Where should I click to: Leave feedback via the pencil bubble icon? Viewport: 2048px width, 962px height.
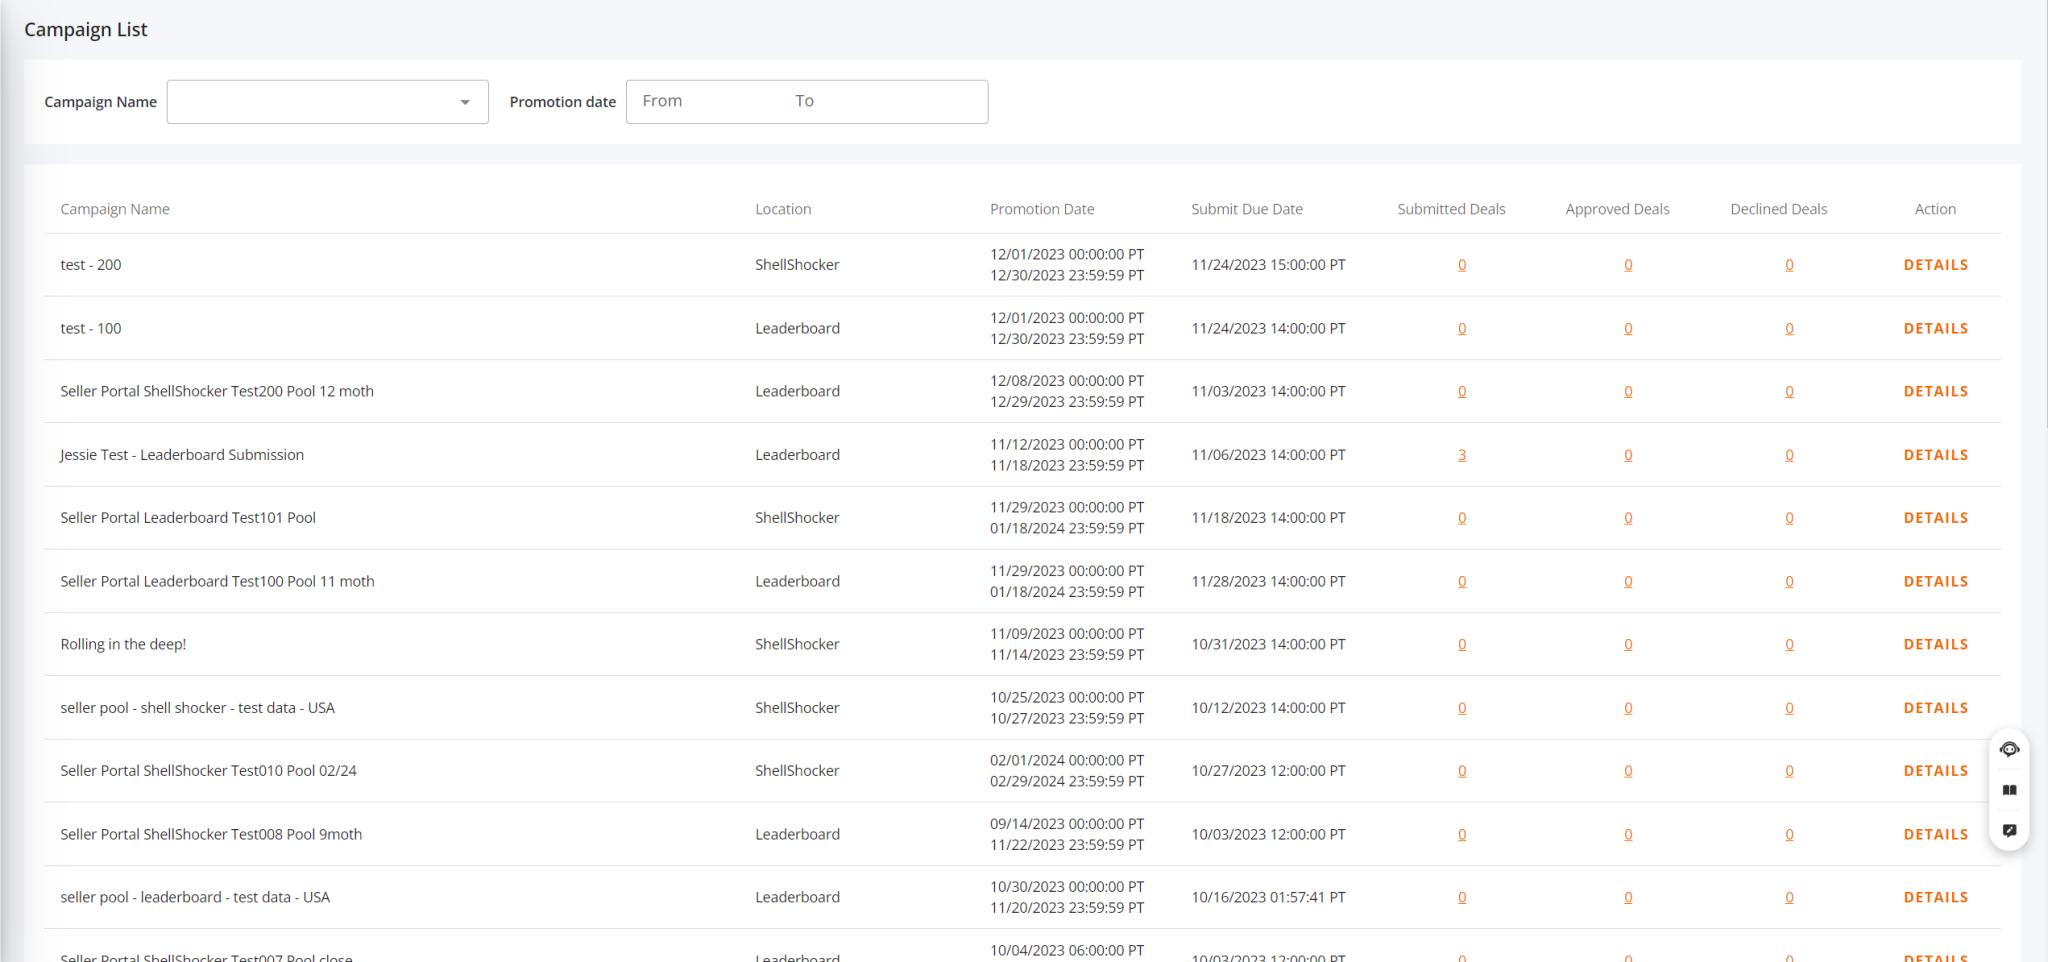(2009, 830)
